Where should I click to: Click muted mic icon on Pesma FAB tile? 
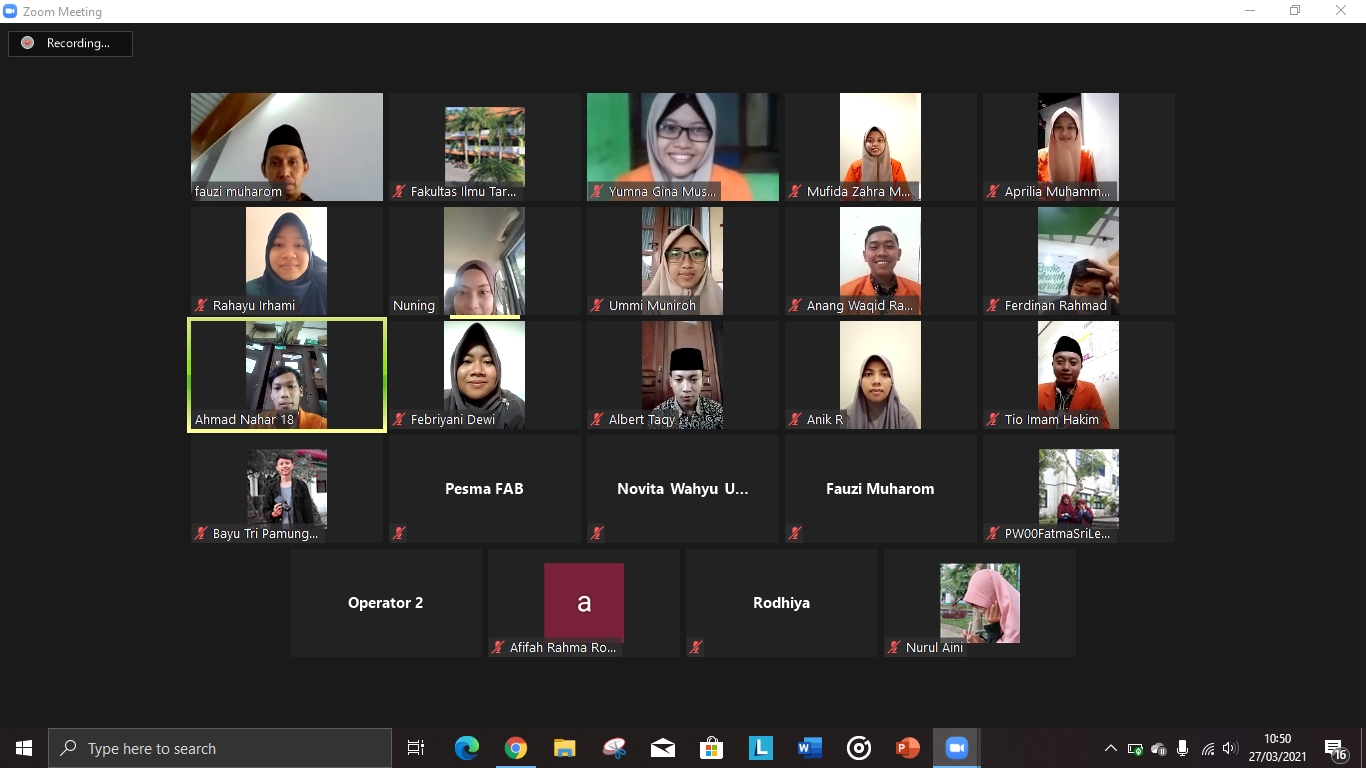(x=399, y=533)
